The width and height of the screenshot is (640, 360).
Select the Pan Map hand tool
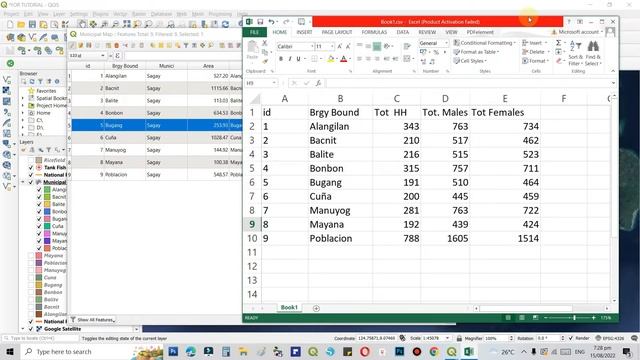click(82, 24)
